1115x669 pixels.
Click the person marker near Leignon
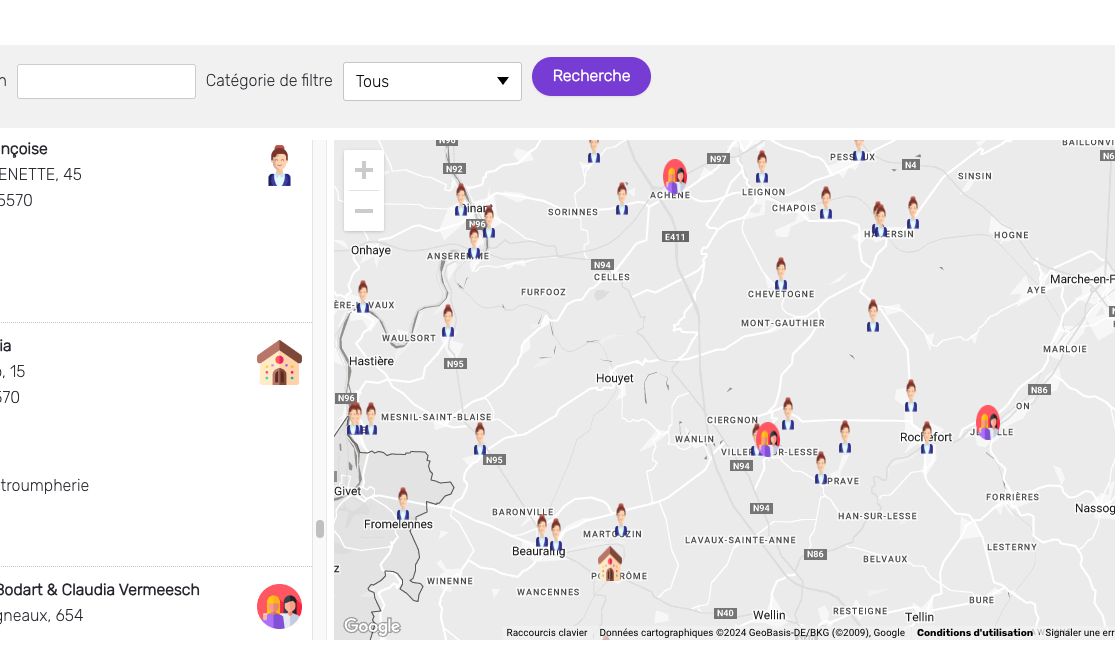coord(762,166)
